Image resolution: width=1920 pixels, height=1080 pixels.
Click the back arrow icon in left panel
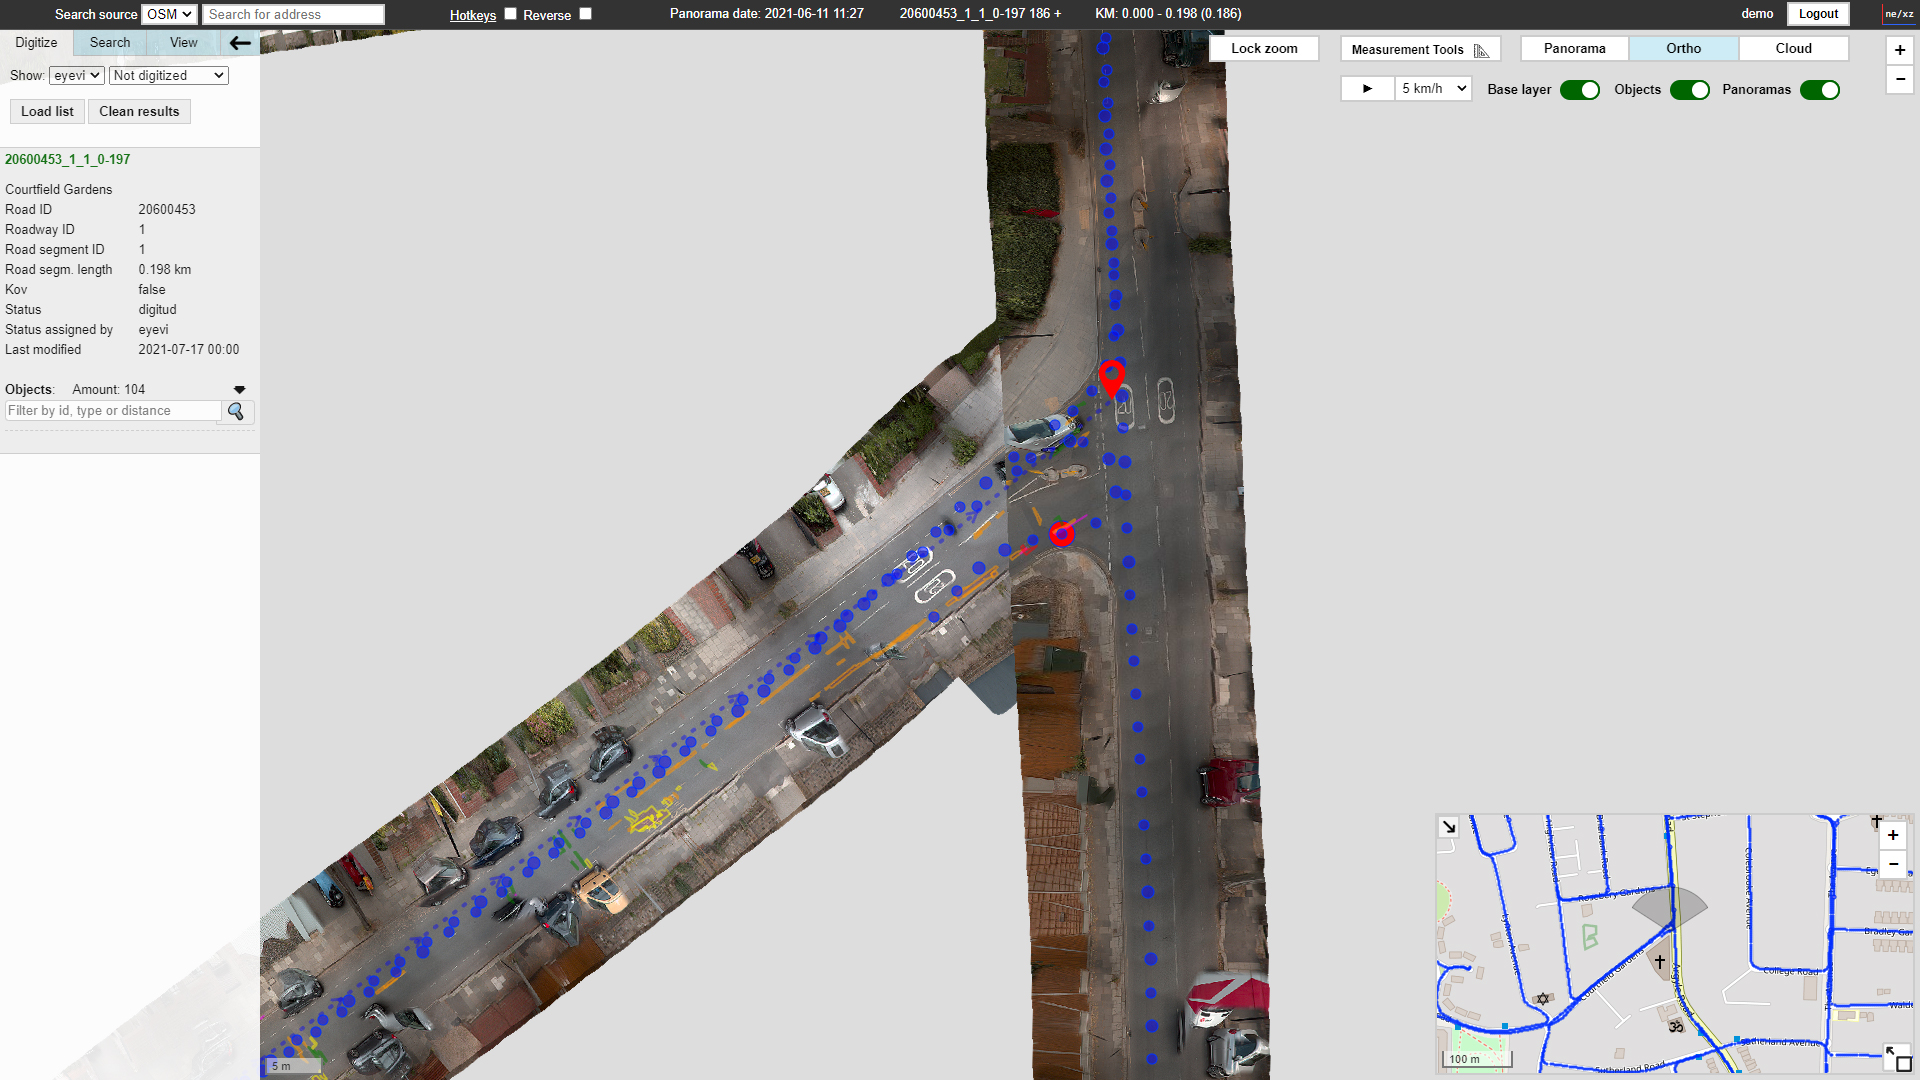coord(240,43)
